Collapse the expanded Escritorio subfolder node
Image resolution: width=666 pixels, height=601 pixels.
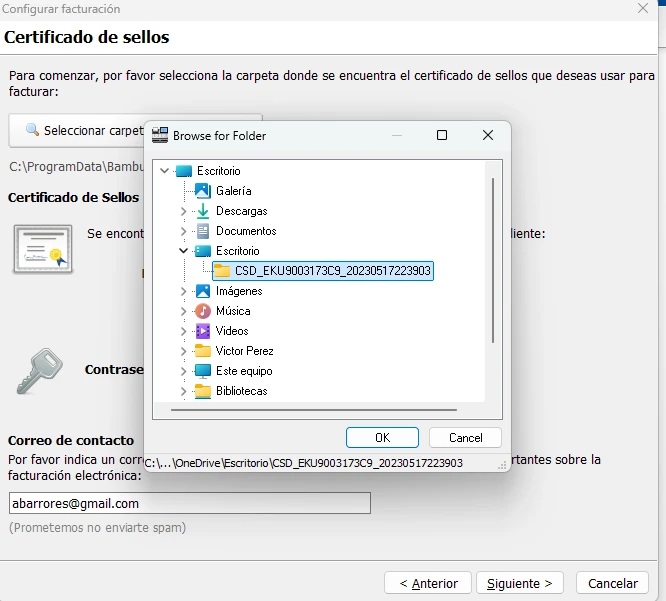pos(183,251)
